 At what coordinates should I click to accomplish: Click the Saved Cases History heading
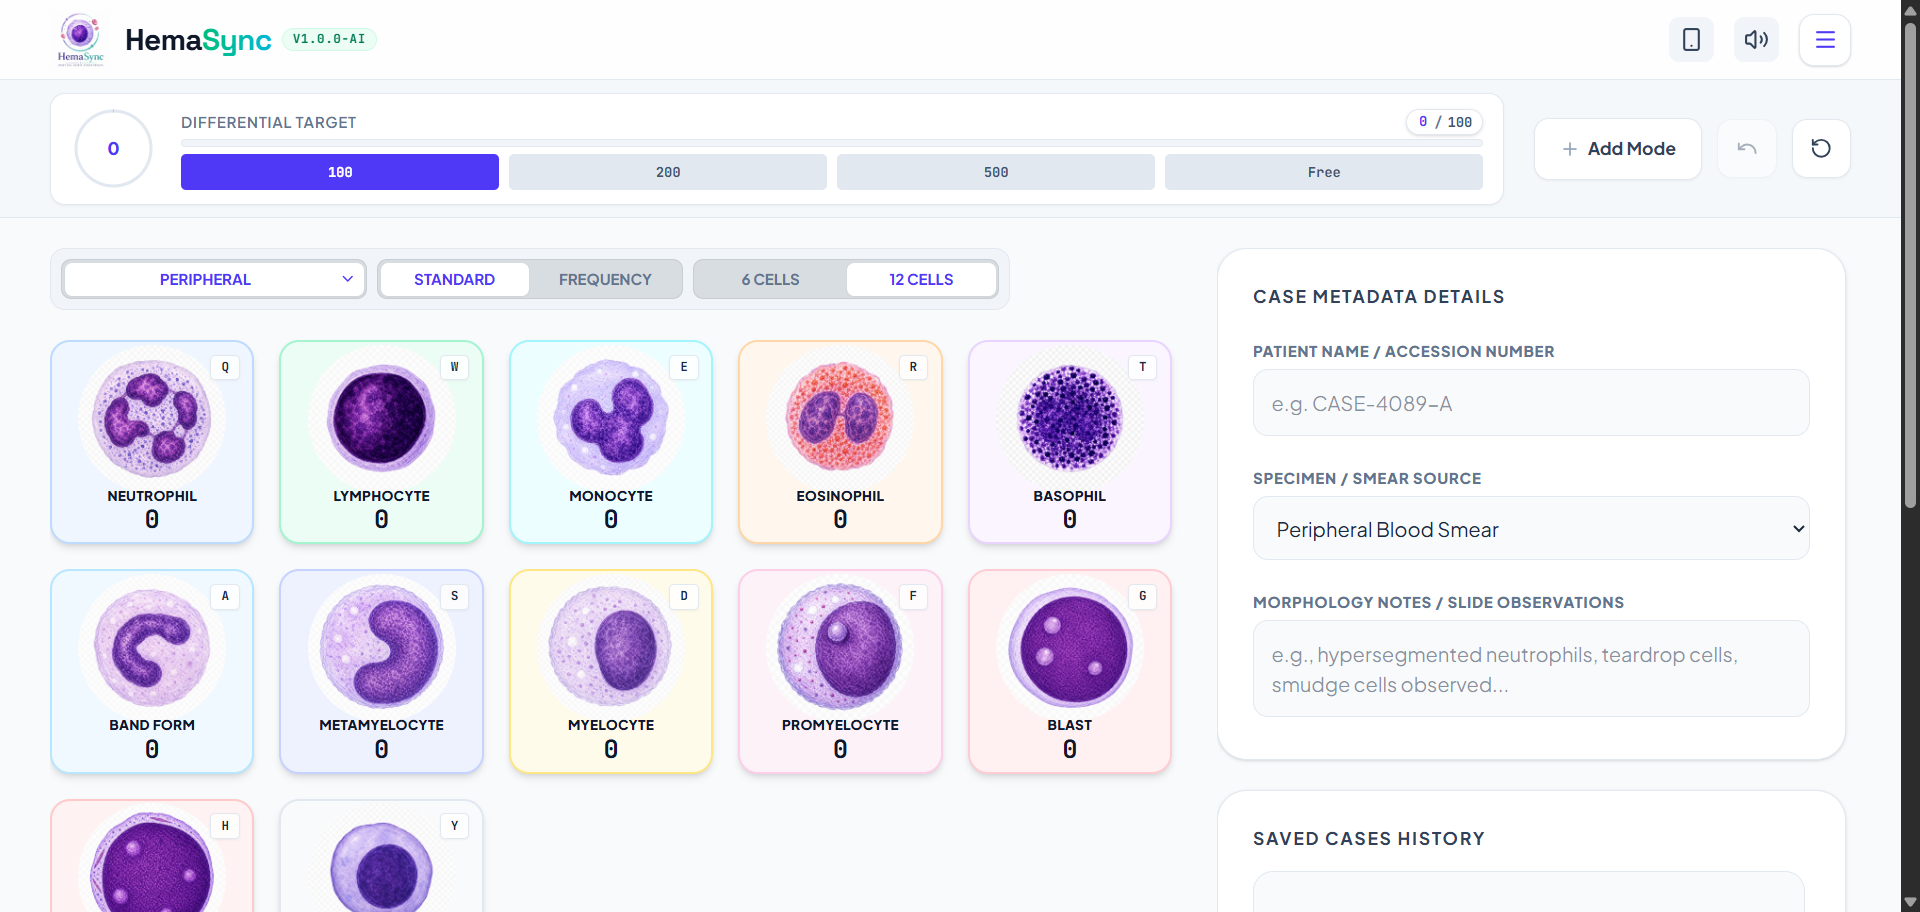click(1369, 839)
